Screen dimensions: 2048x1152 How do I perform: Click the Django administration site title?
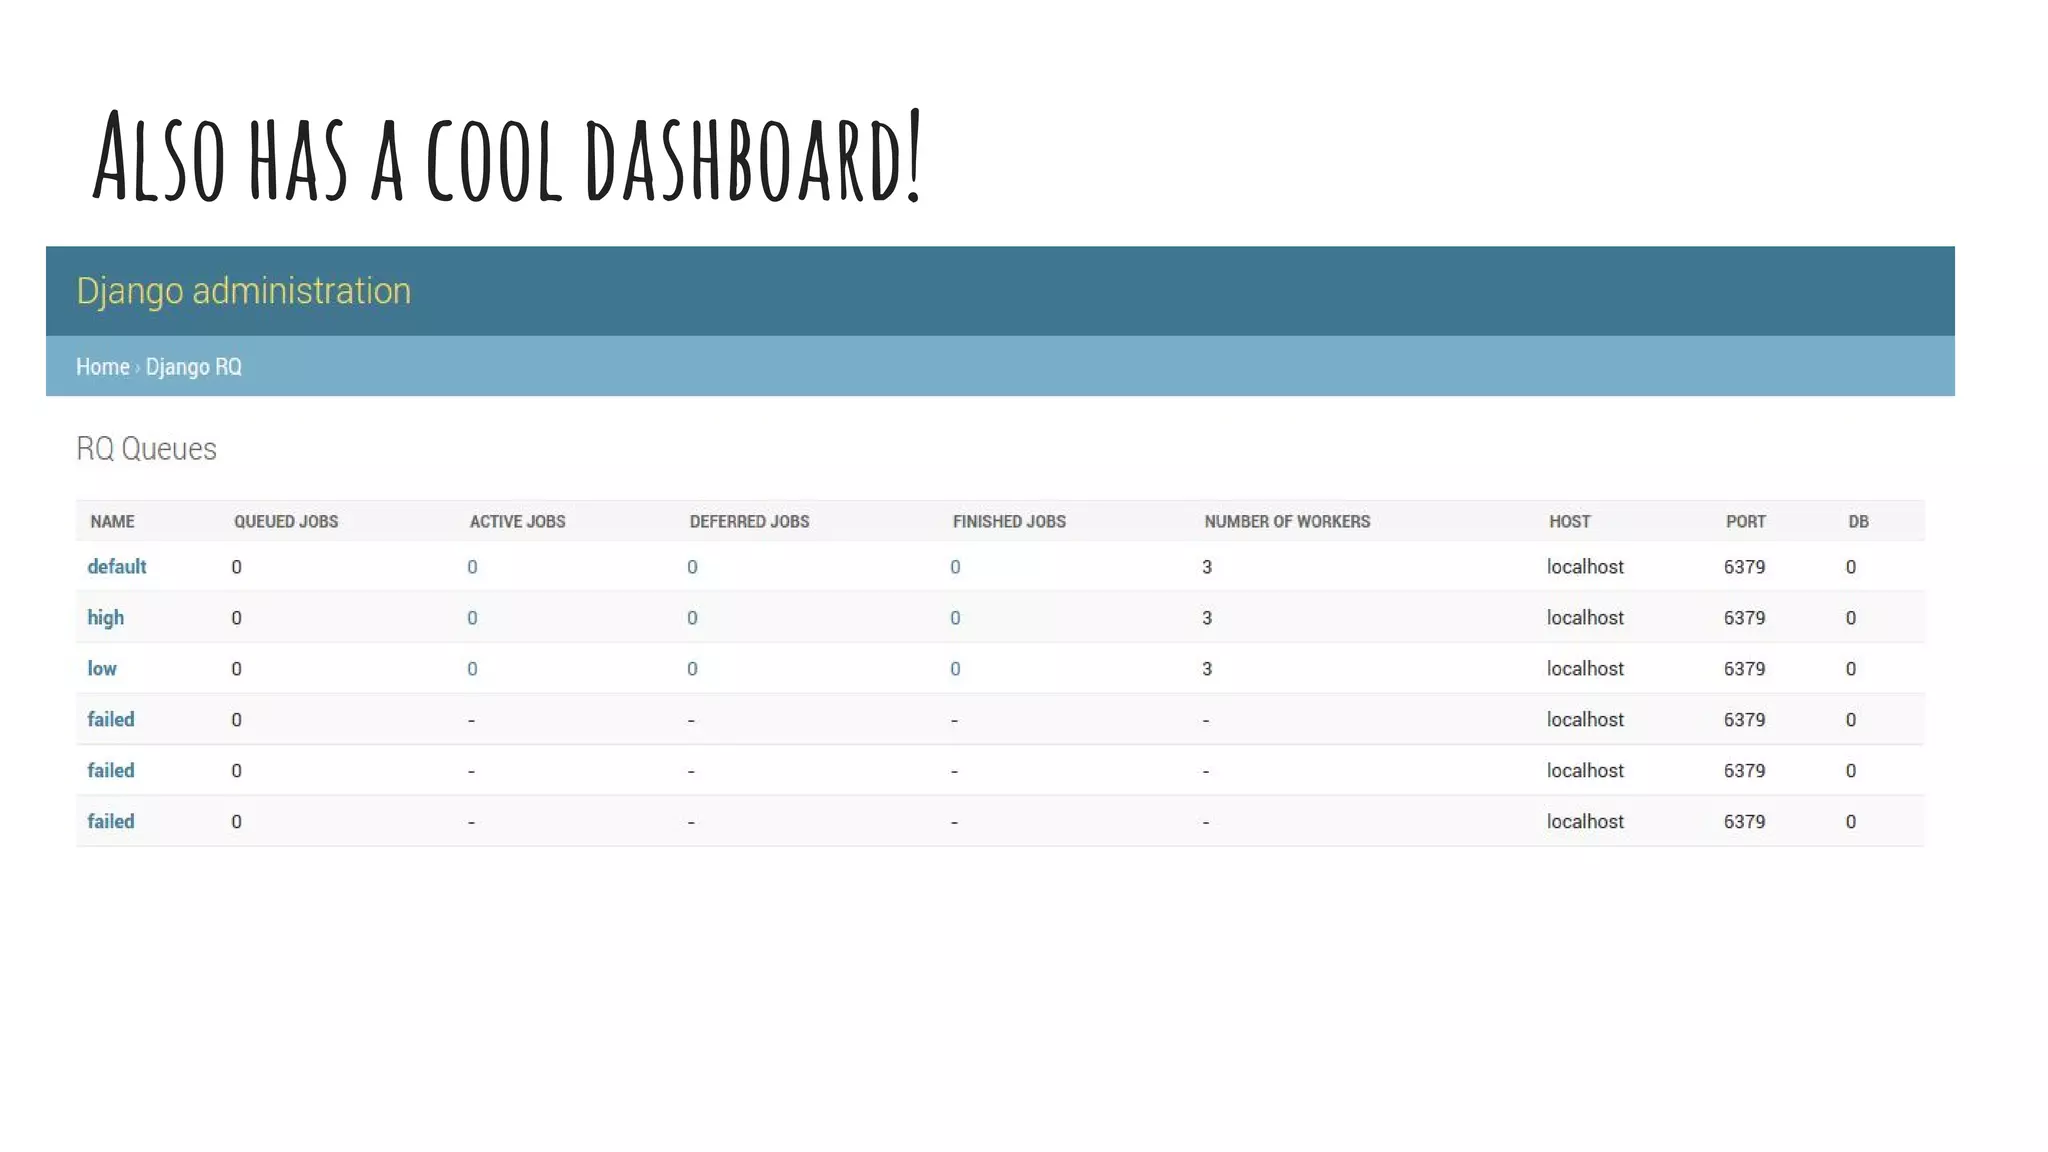[x=243, y=290]
